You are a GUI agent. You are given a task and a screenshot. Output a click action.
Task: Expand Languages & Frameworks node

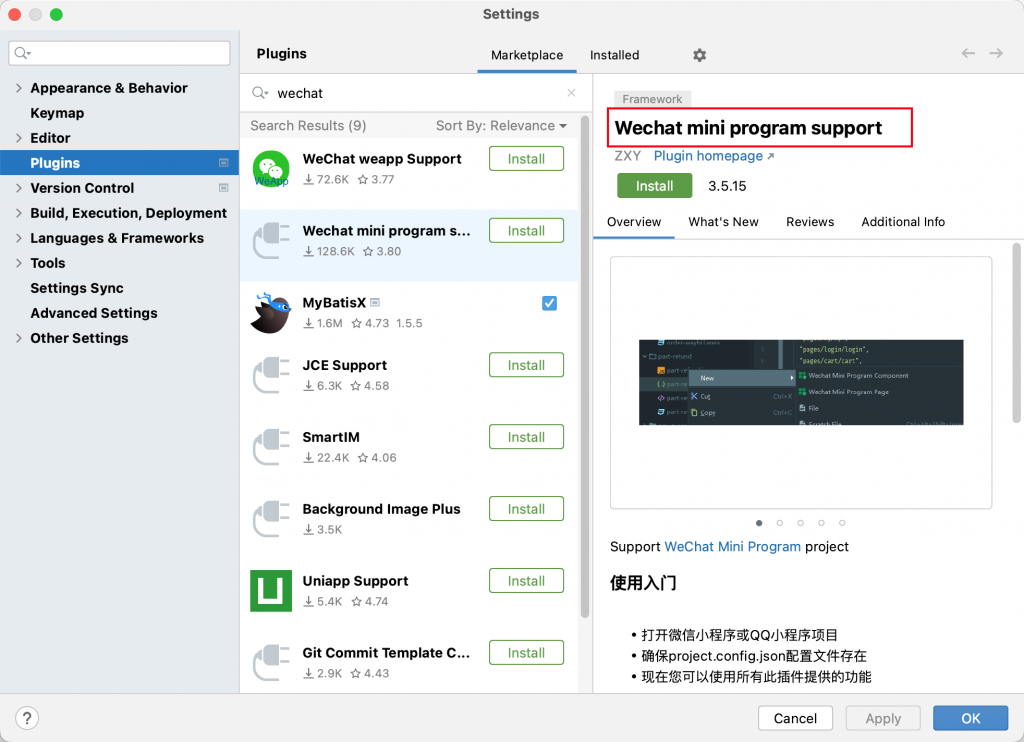[18, 238]
